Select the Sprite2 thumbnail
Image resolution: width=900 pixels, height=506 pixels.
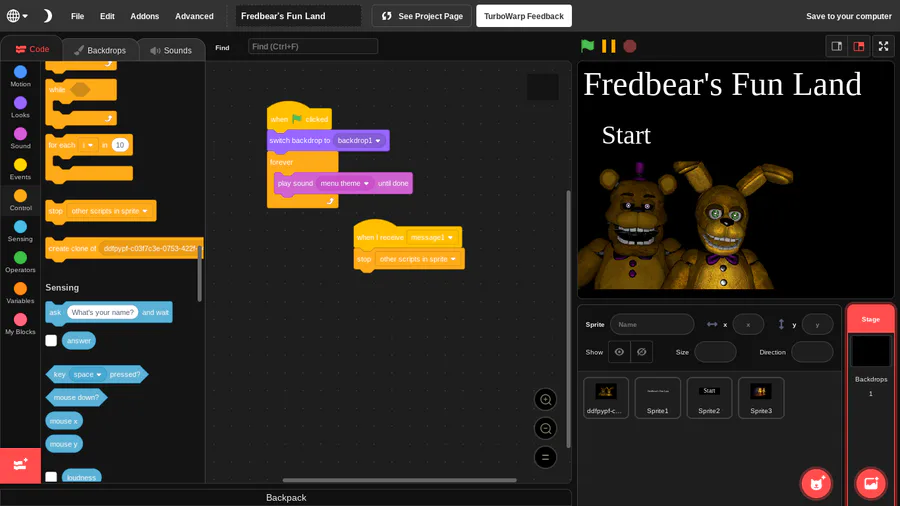(709, 398)
